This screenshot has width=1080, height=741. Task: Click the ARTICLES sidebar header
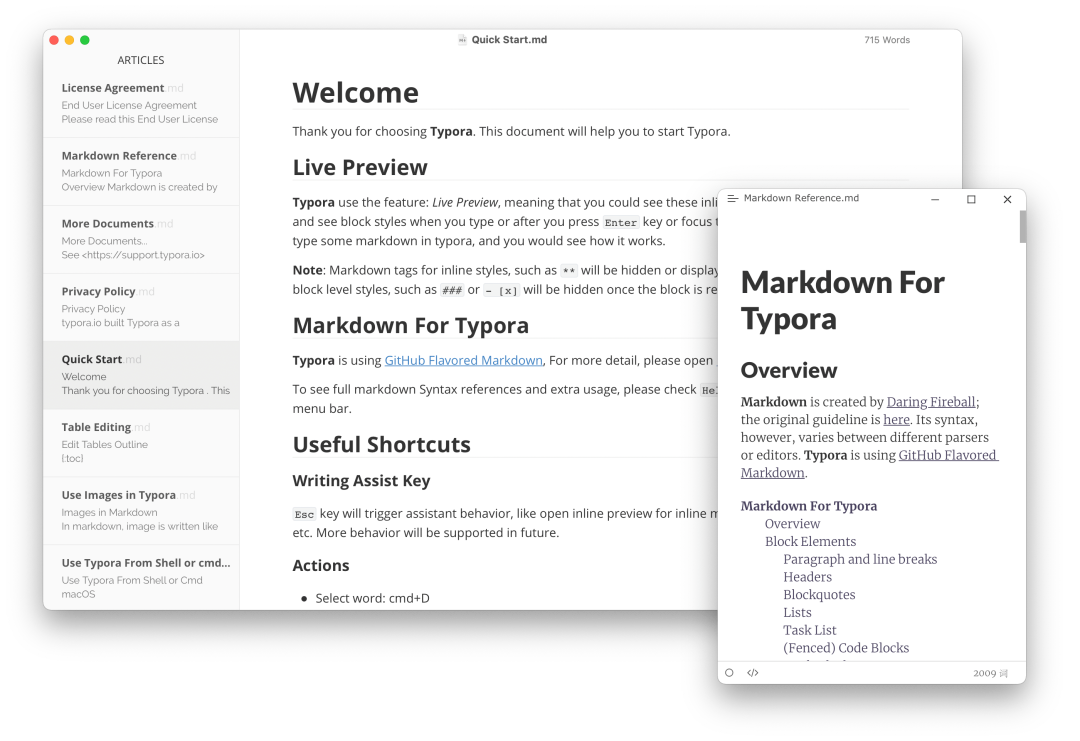click(141, 61)
